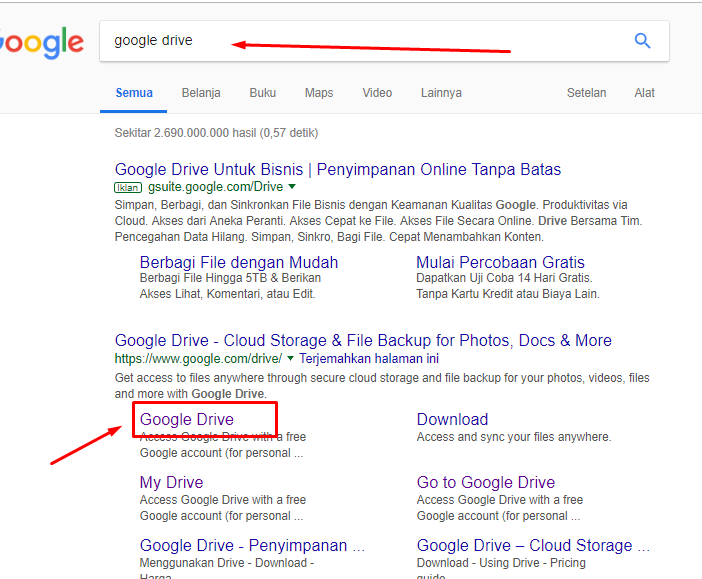The height and width of the screenshot is (579, 702).
Task: Open the Video results tab
Action: click(x=377, y=93)
